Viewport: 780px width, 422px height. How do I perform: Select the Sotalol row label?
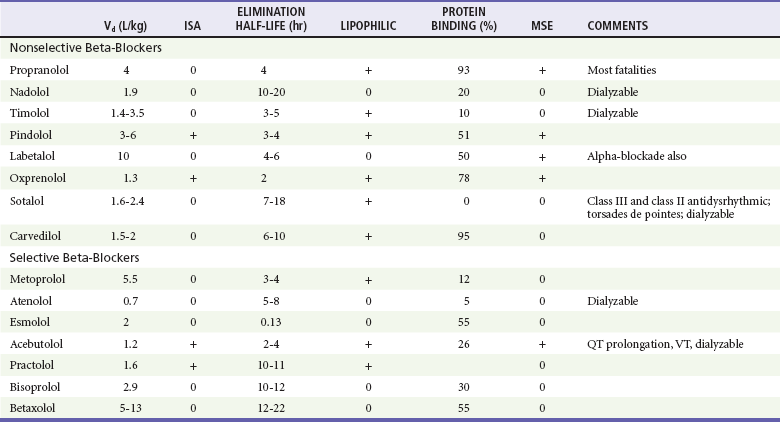click(27, 201)
